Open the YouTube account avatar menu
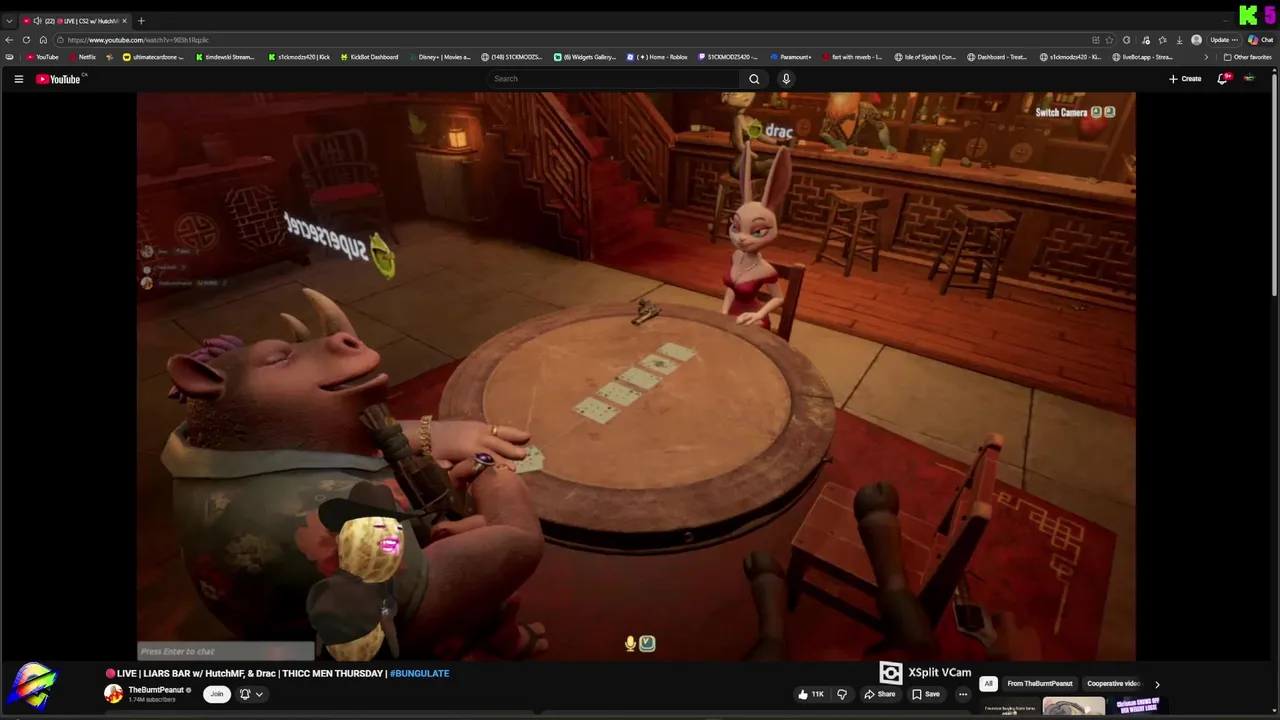The image size is (1280, 720). pyautogui.click(x=1249, y=79)
